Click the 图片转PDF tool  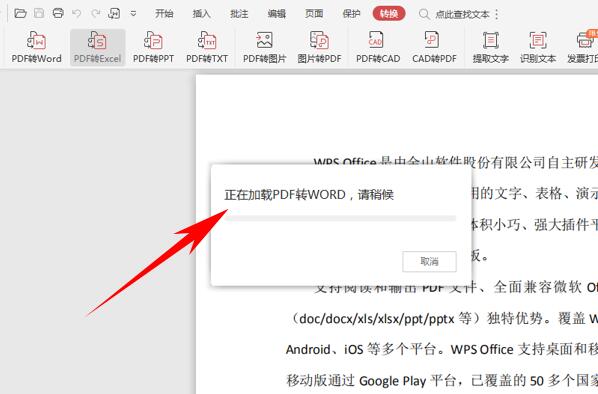320,47
